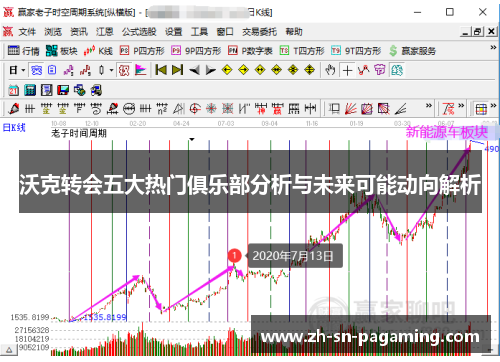Click the colored grid table icon
This screenshot has height=362, width=500.
(x=481, y=109)
